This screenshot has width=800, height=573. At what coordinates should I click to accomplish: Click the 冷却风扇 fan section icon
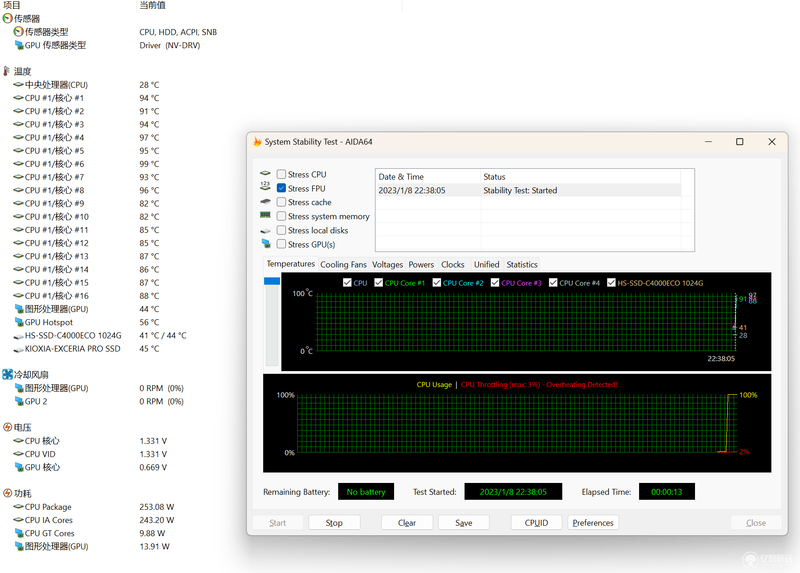tap(8, 375)
